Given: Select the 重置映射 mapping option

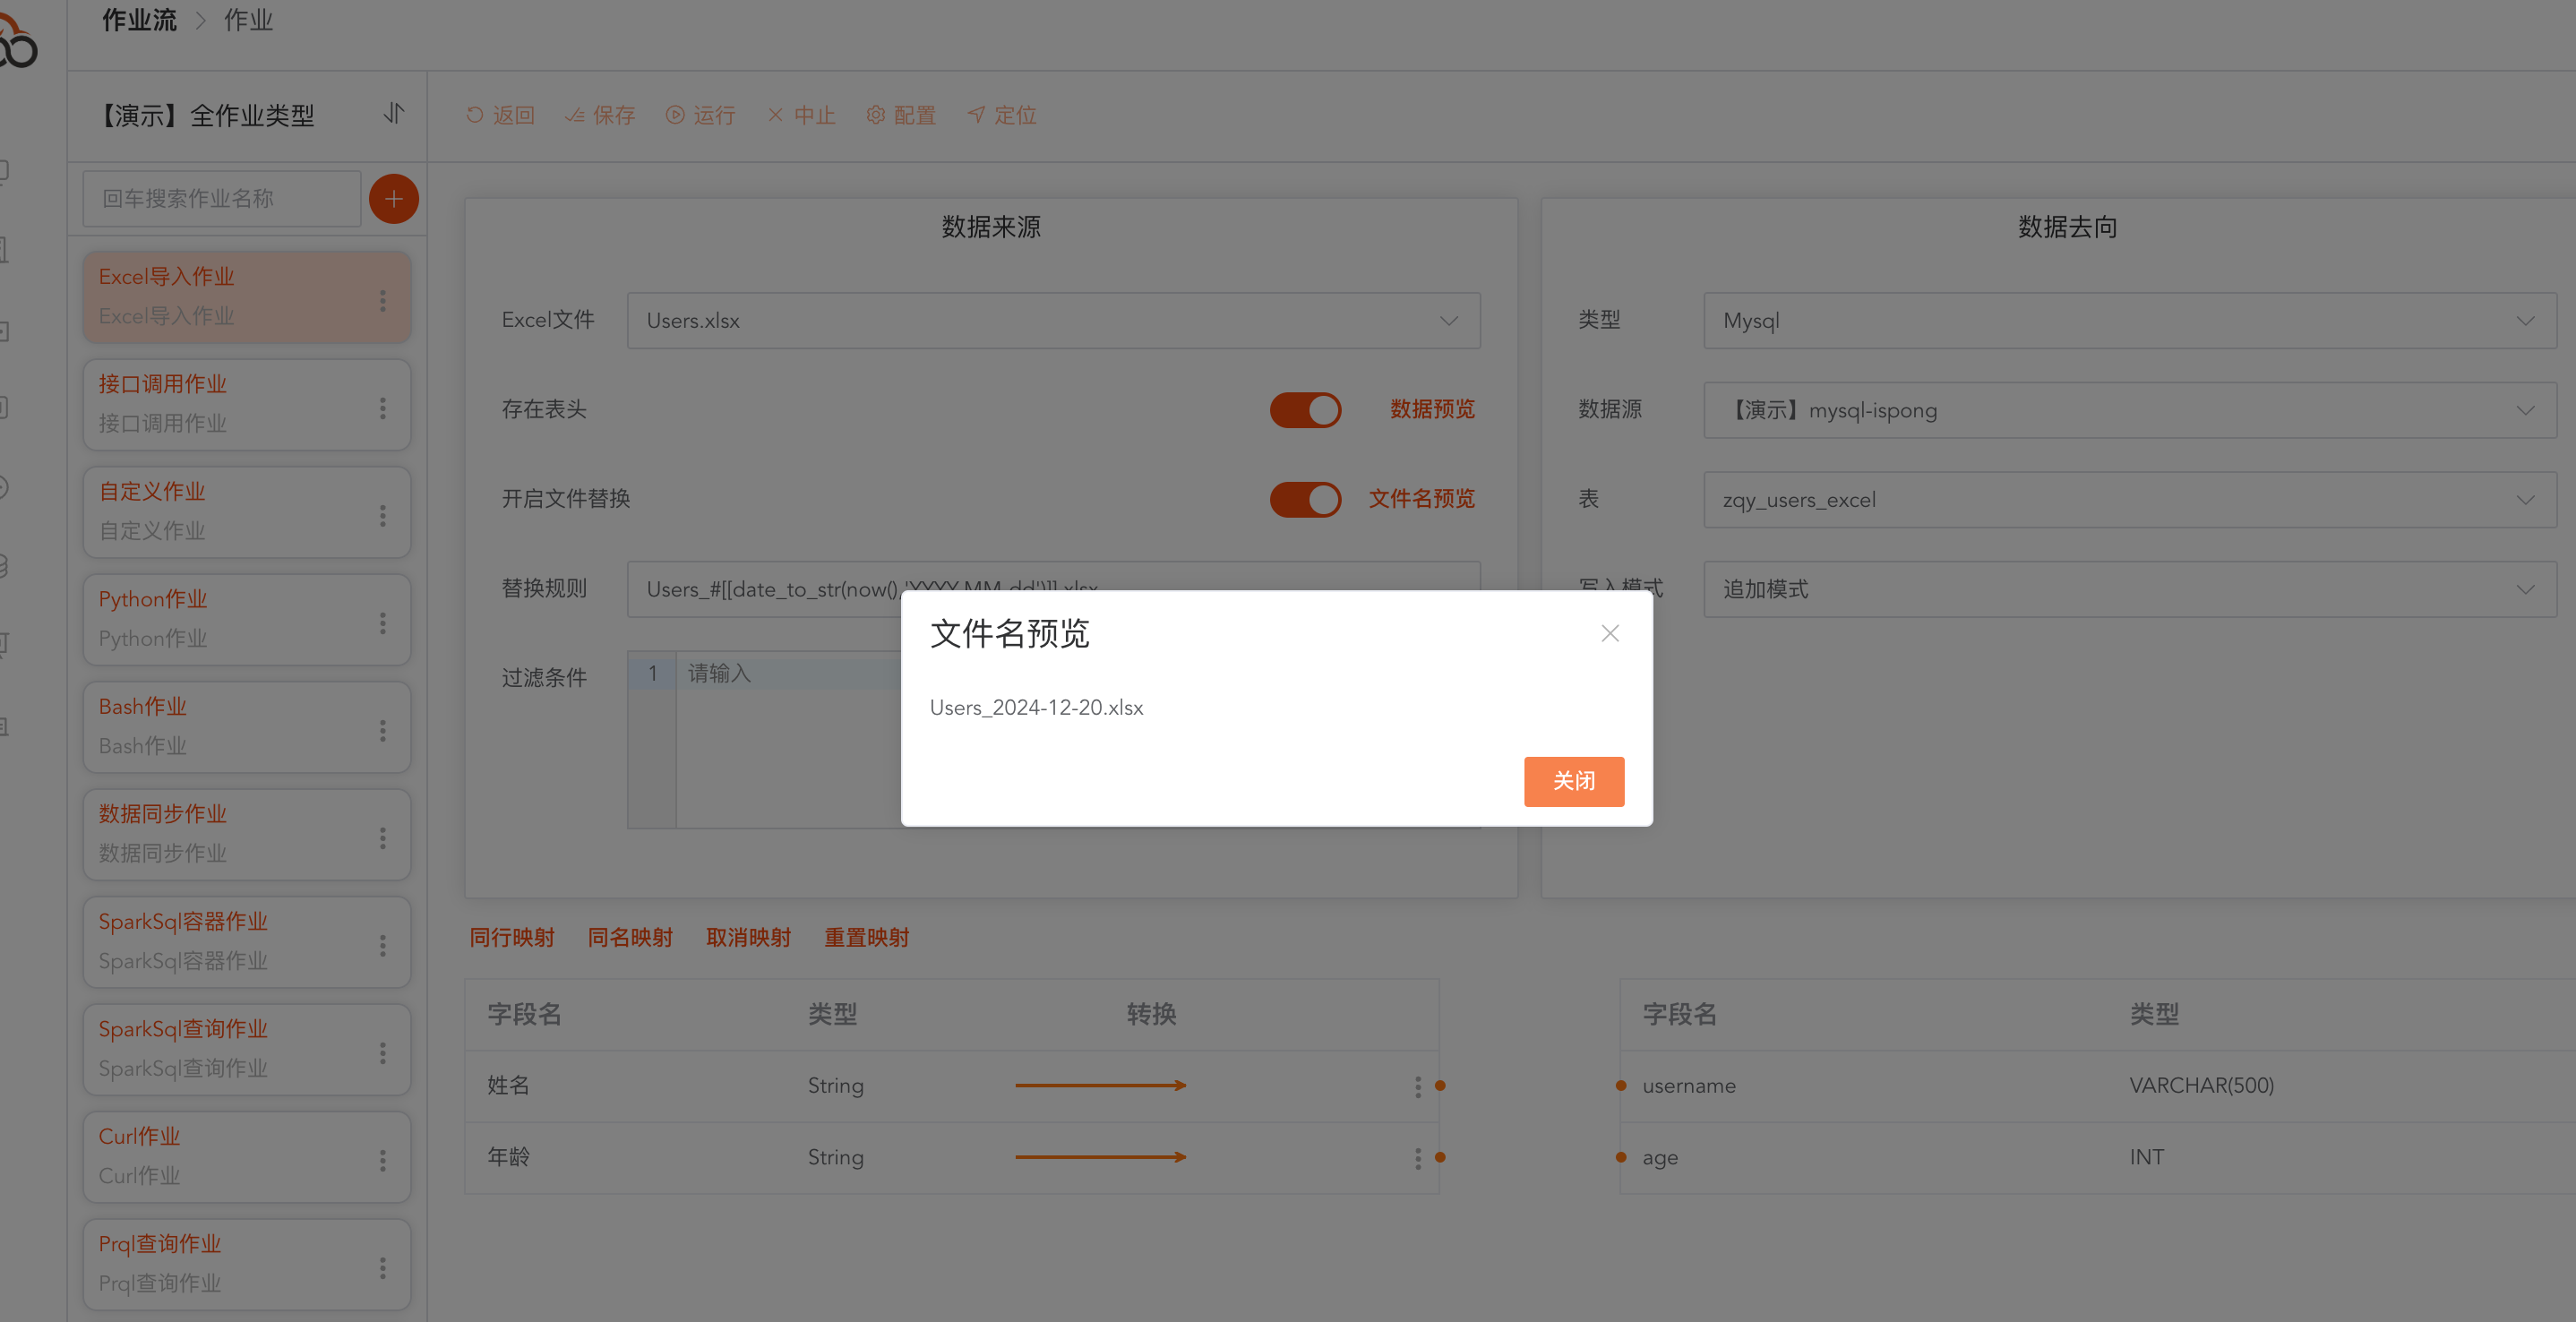Looking at the screenshot, I should (866, 938).
